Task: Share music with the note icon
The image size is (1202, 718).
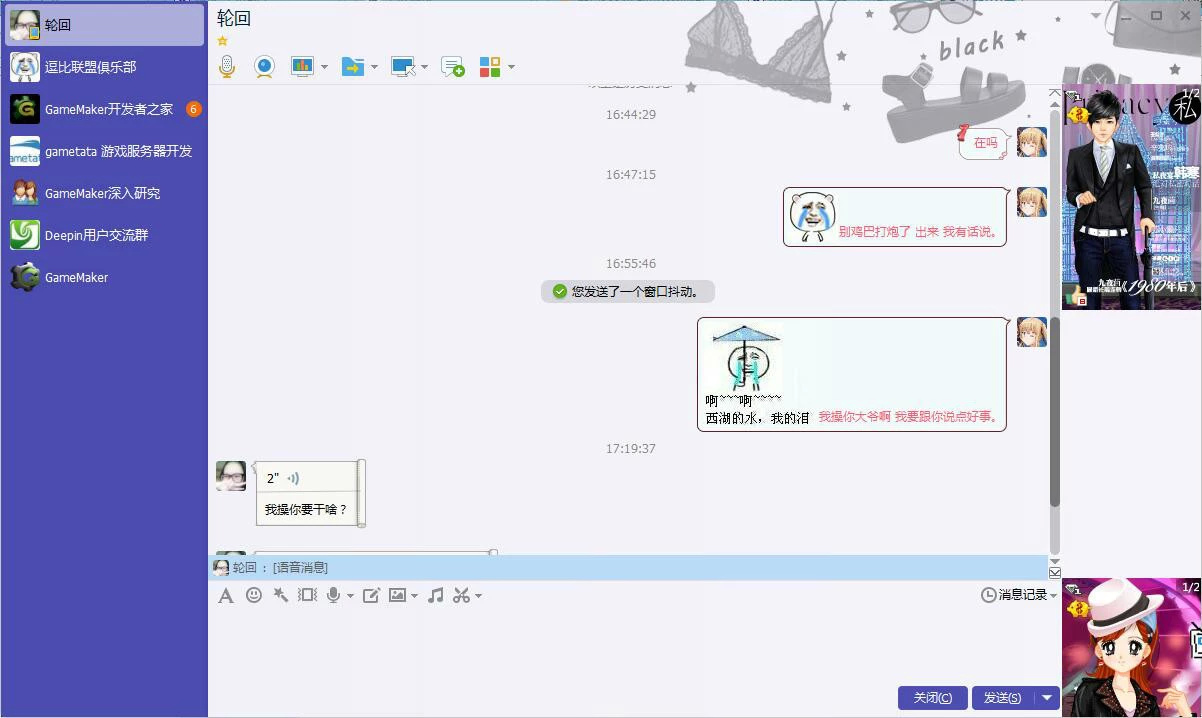Action: 435,595
